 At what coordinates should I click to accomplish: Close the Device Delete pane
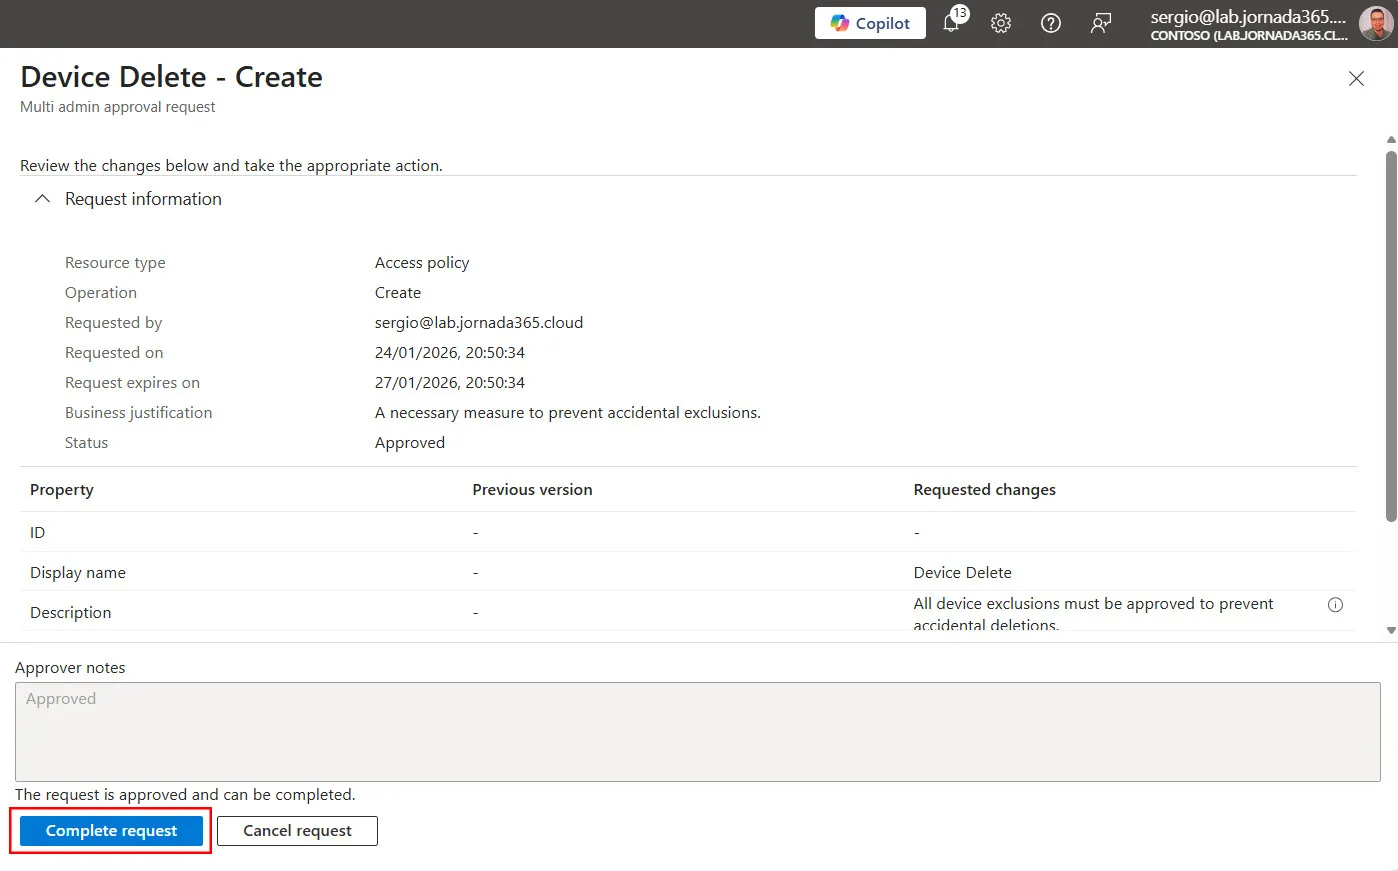click(1356, 78)
